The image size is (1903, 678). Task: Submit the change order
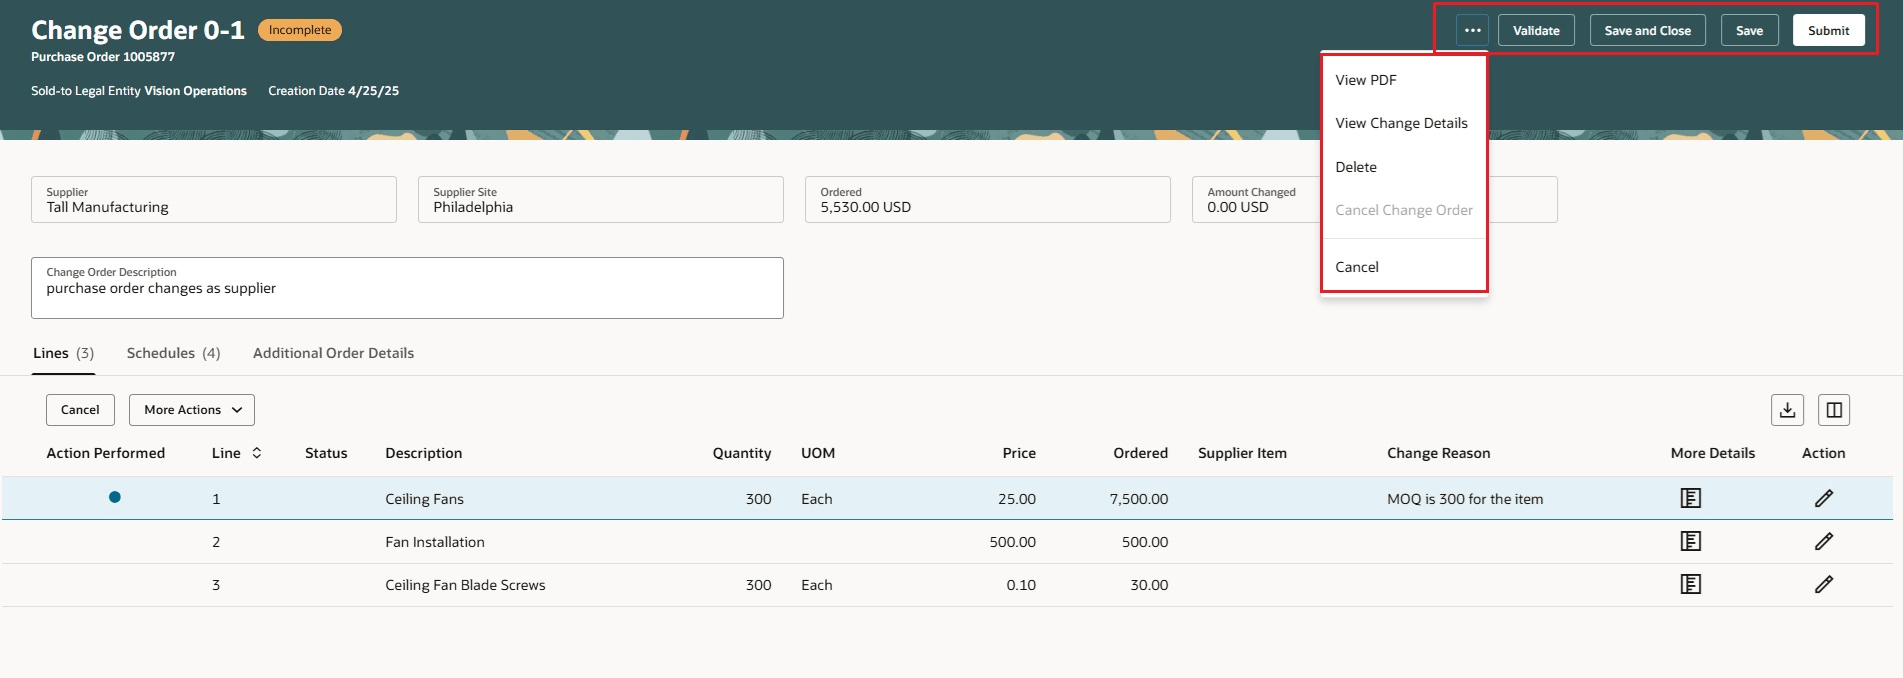(x=1828, y=30)
